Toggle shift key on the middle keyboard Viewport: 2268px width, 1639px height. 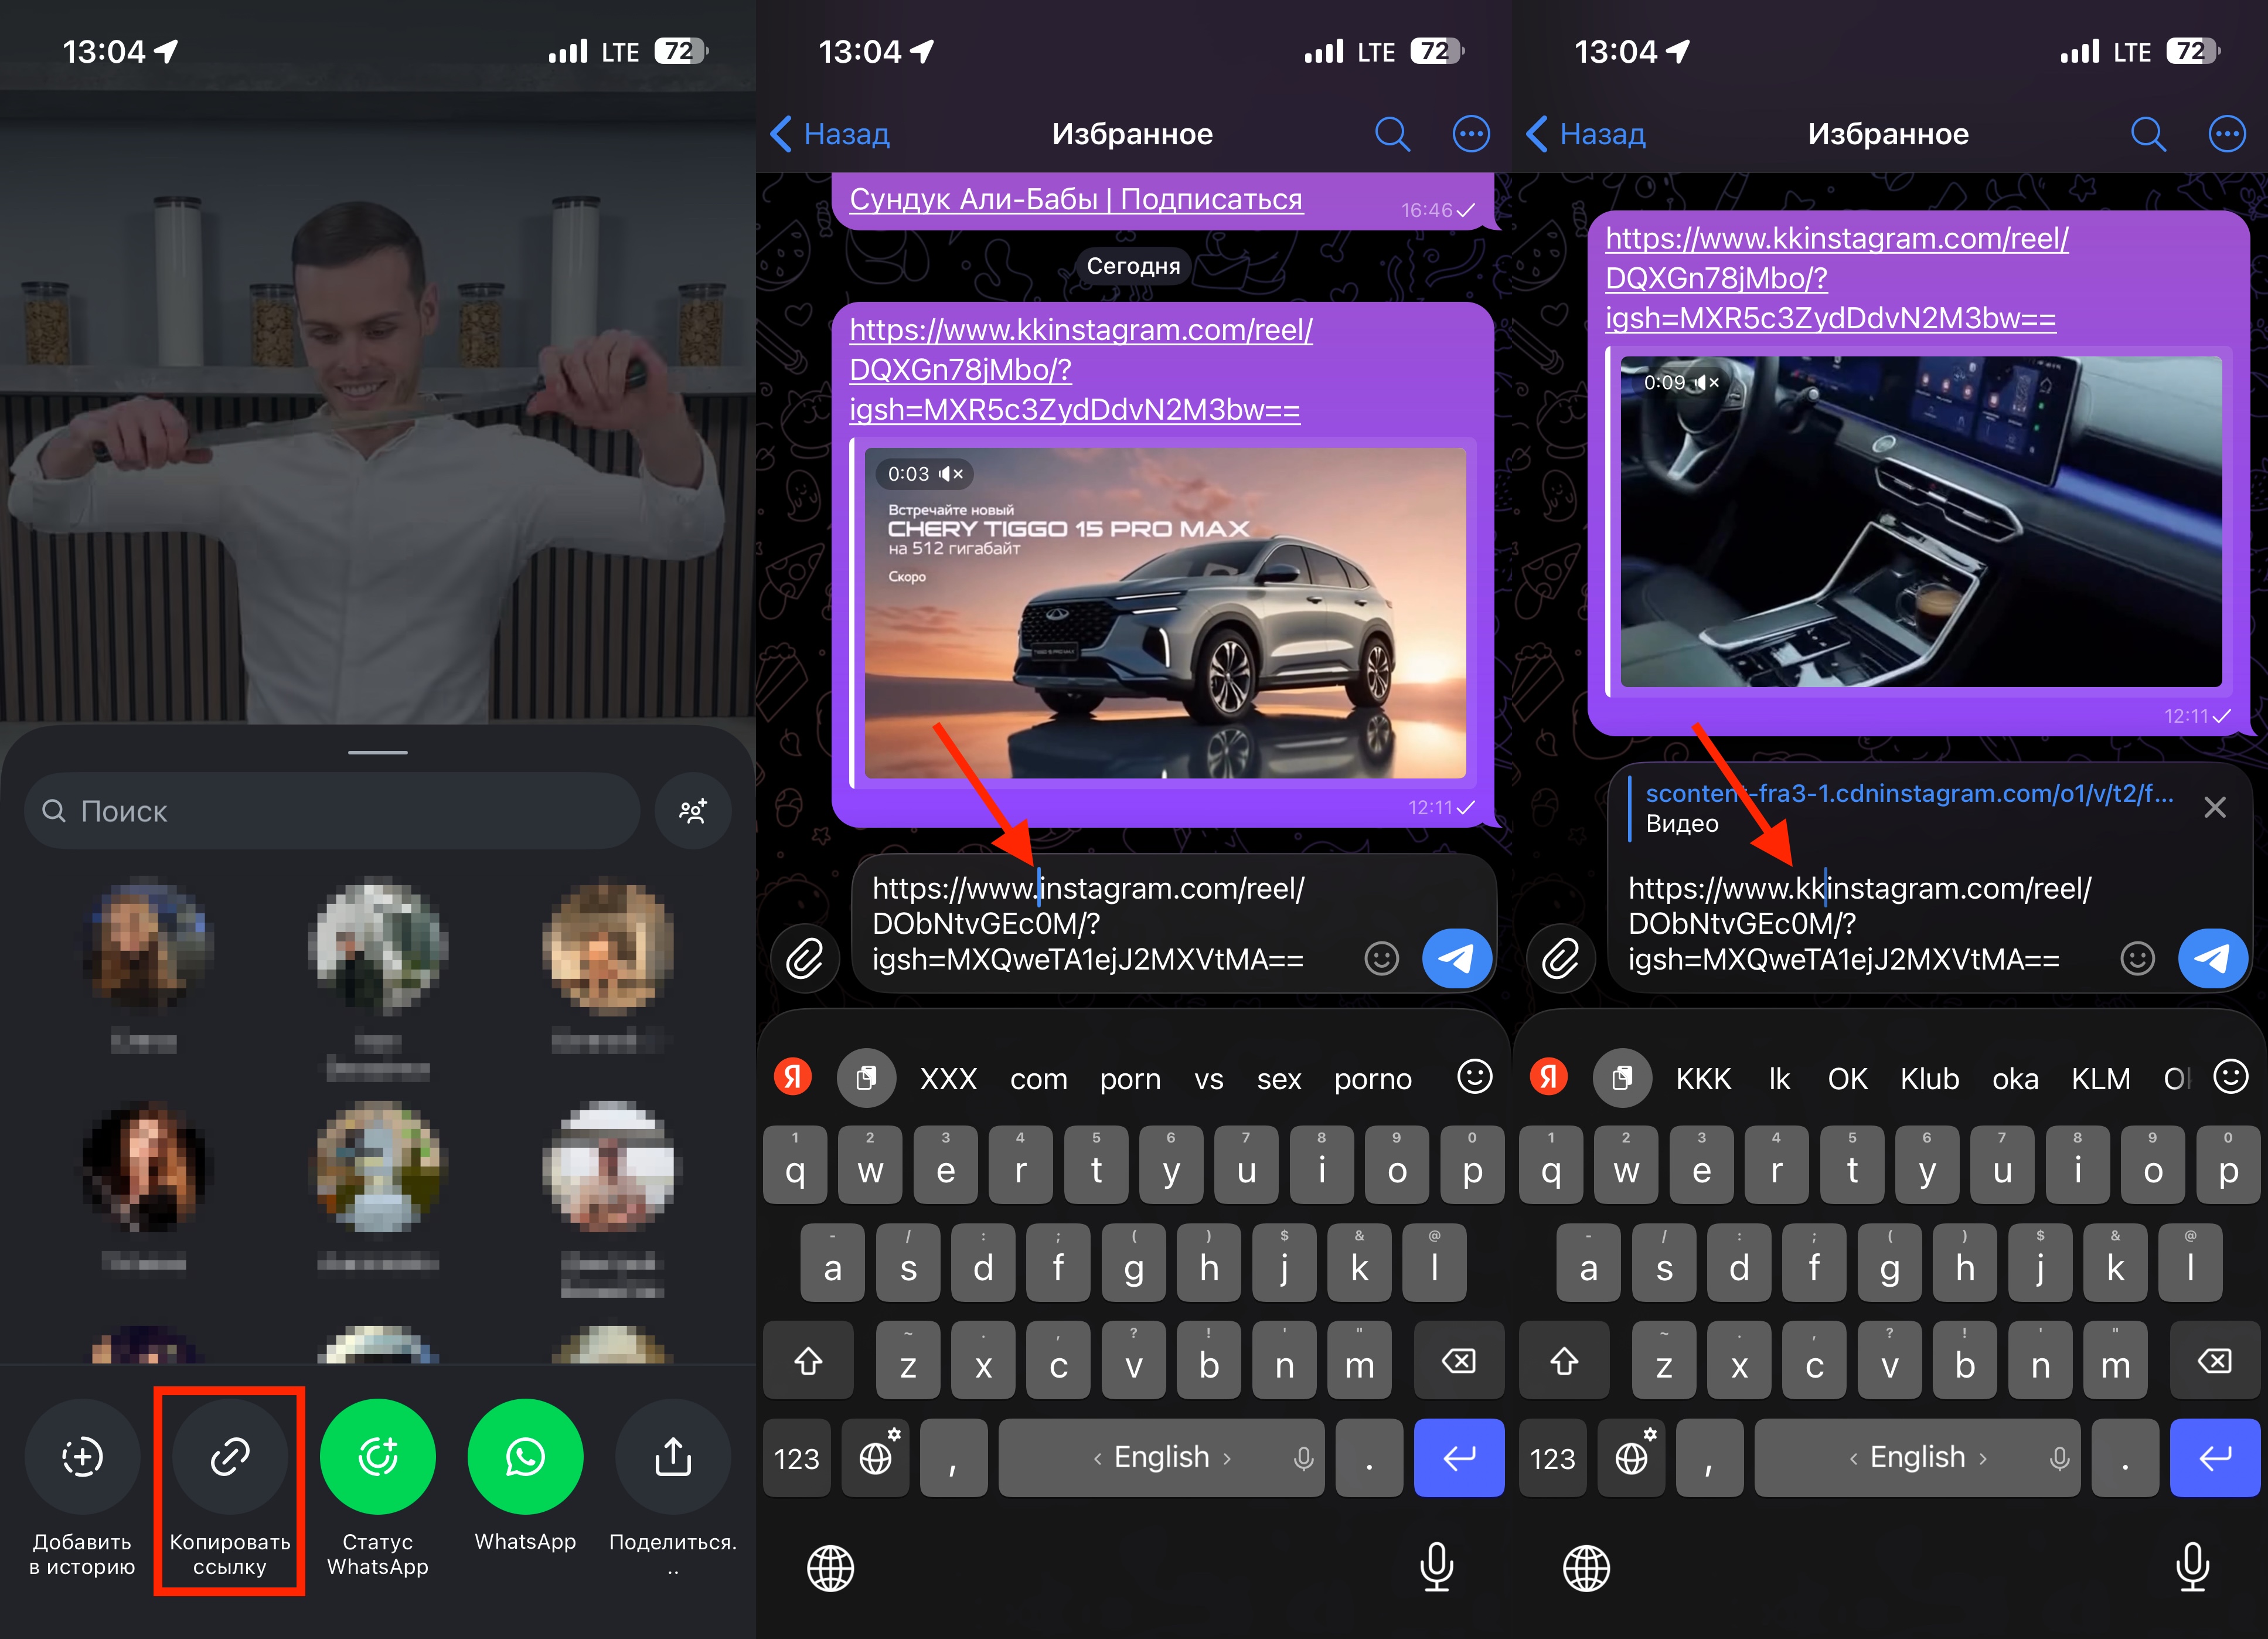808,1362
